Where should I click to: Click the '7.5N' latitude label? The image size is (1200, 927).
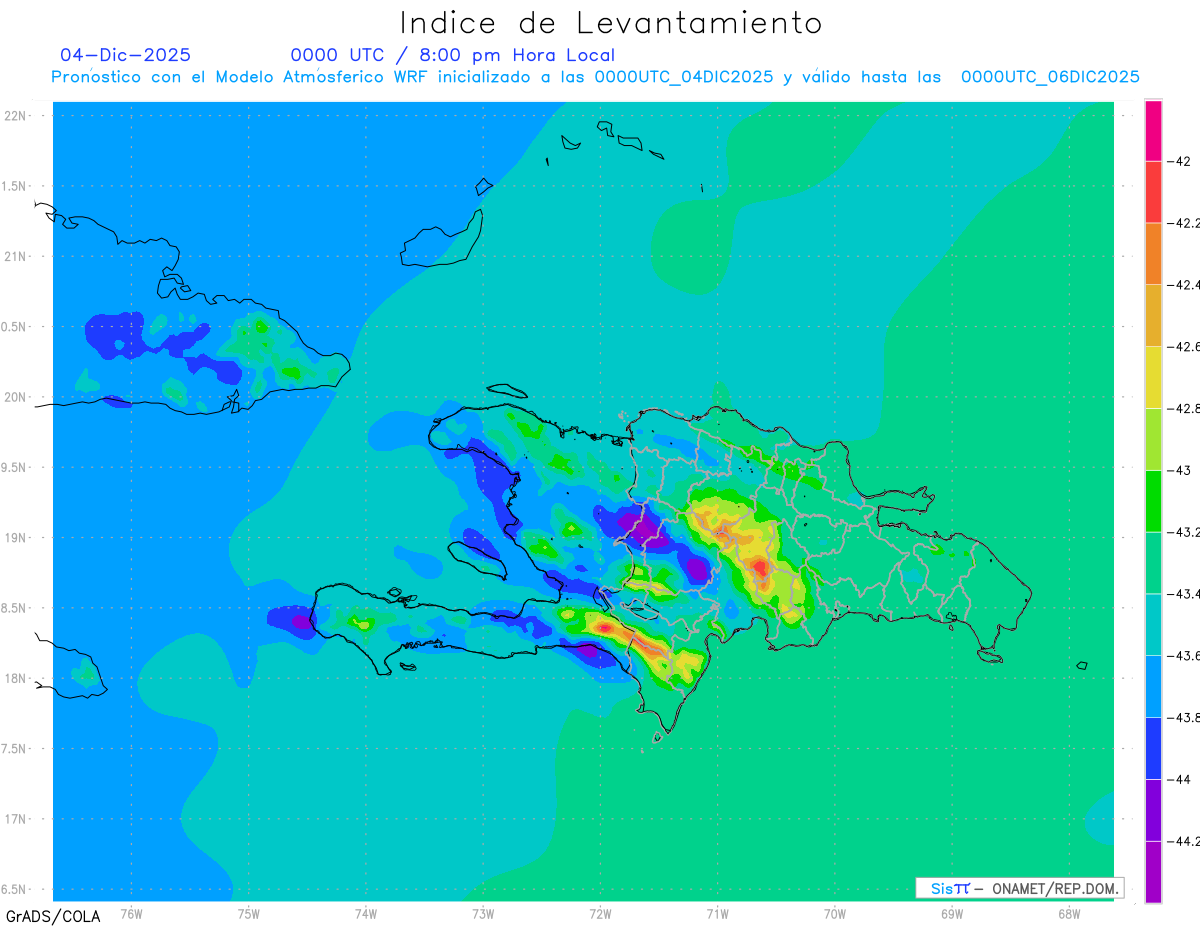tap(15, 748)
